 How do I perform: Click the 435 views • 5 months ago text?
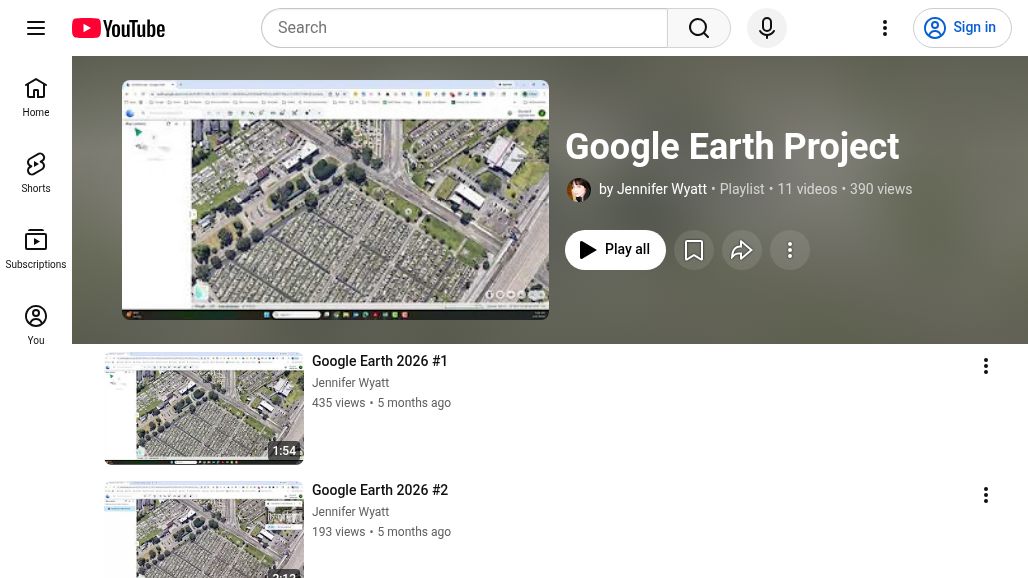click(x=382, y=403)
